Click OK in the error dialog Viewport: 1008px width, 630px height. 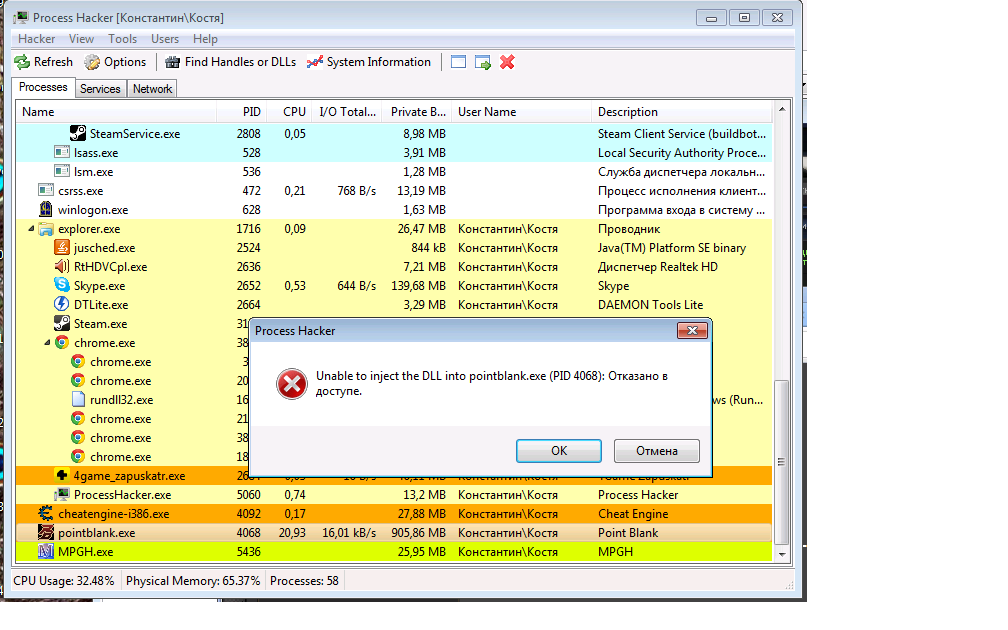[x=559, y=451]
